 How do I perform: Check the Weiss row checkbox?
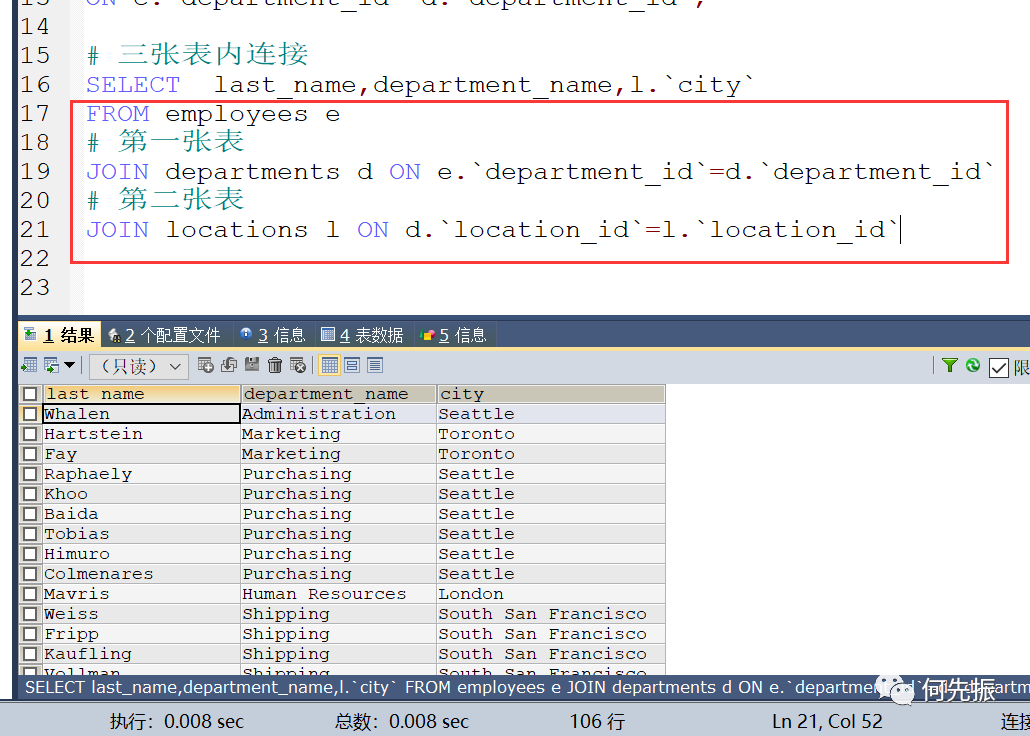click(30, 614)
